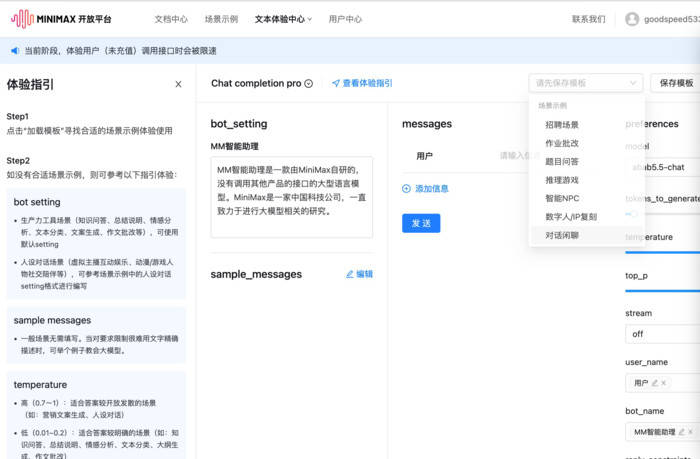Adjust the temperature slider
This screenshot has height=459, width=700.
[662, 253]
